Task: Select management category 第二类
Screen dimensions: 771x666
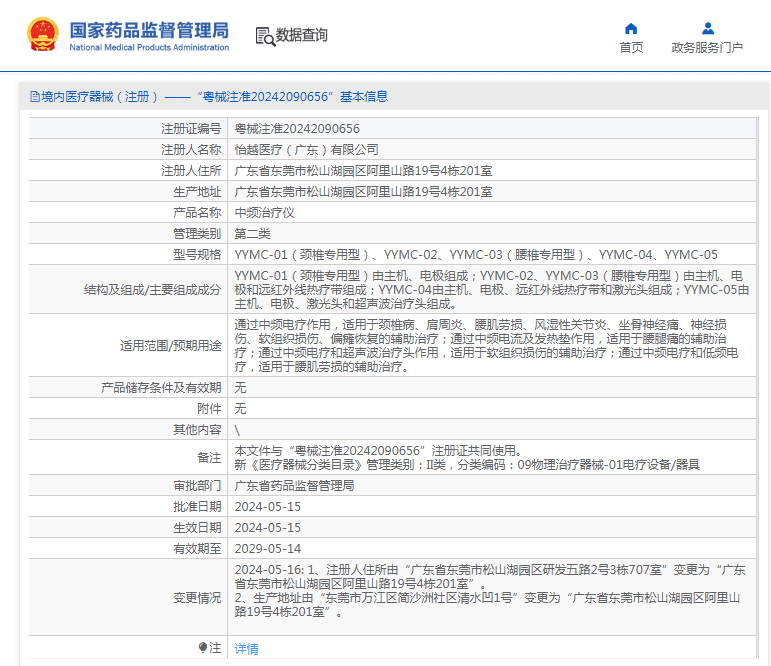Action: (x=252, y=234)
